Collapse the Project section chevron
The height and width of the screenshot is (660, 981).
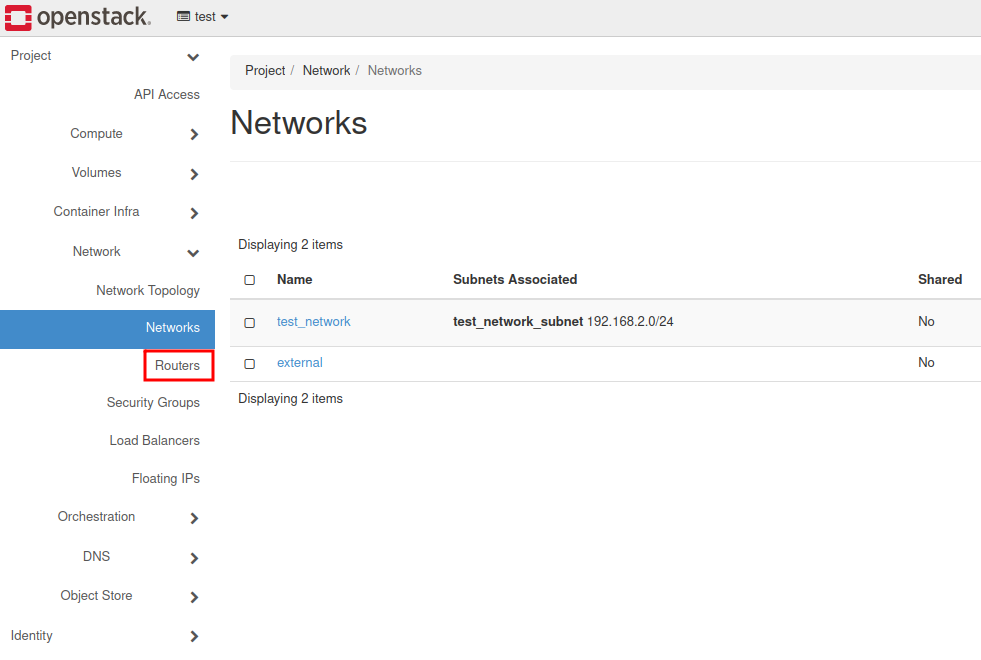pos(194,57)
